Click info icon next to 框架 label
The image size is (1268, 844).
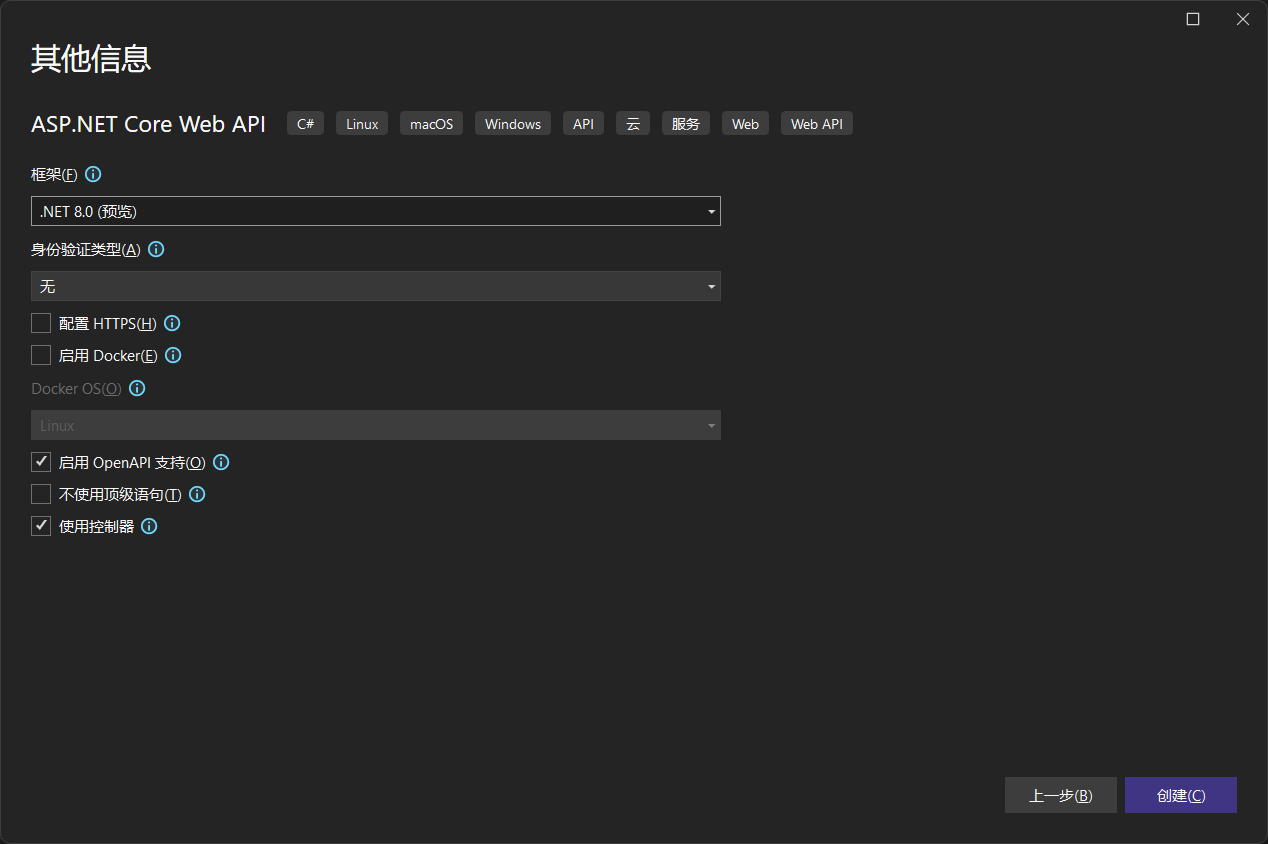click(x=93, y=174)
